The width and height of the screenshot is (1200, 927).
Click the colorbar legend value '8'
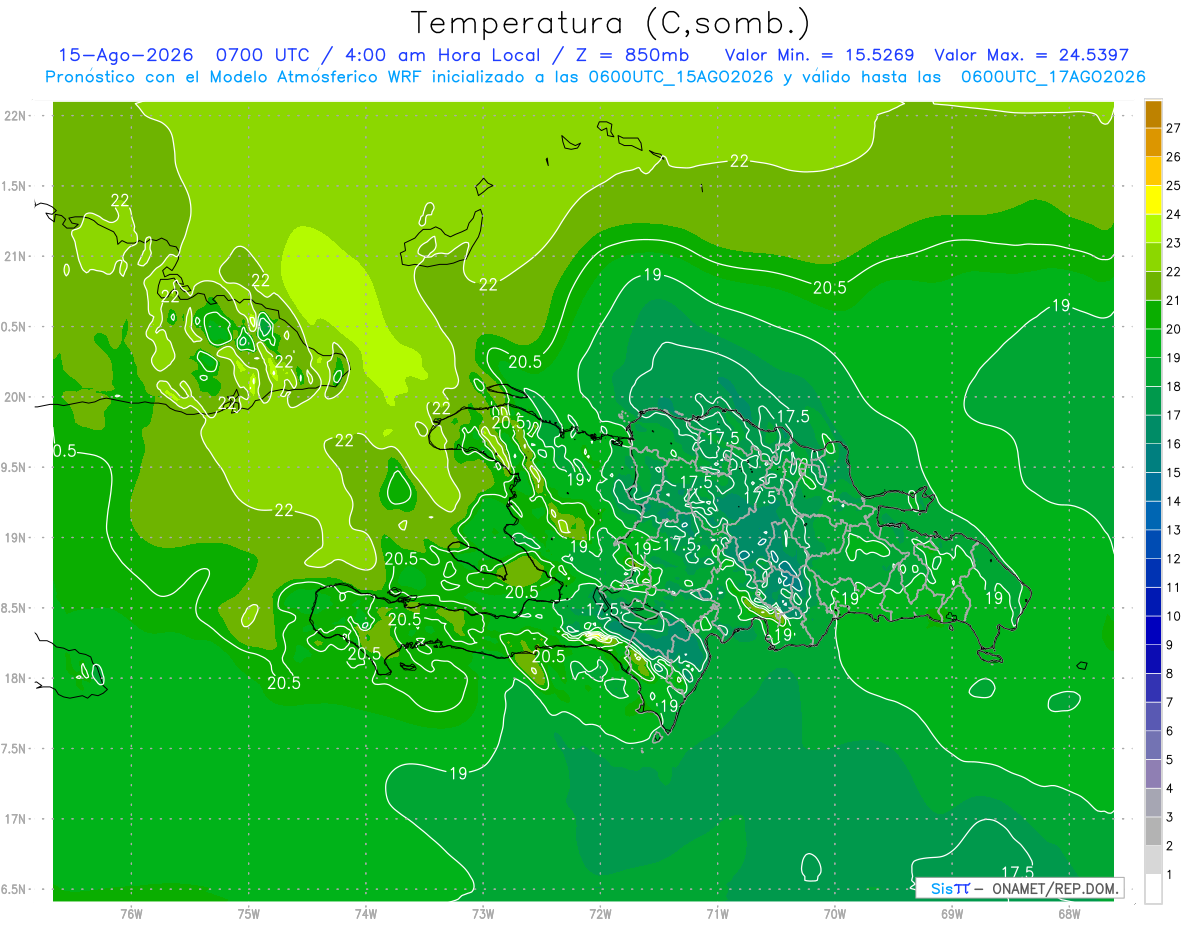click(x=1170, y=674)
